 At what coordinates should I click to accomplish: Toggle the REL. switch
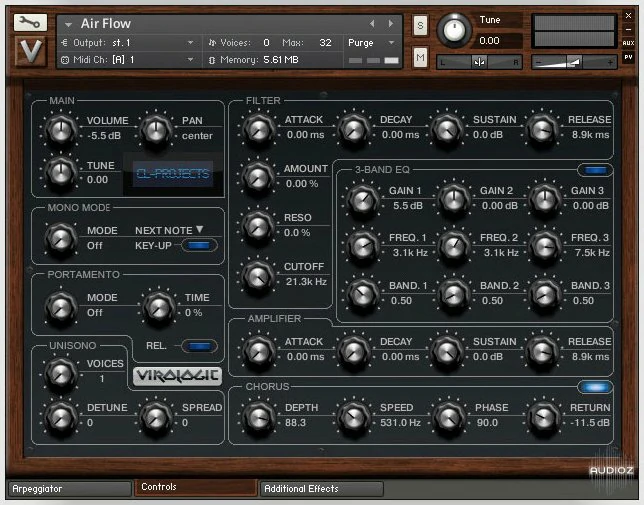point(199,346)
